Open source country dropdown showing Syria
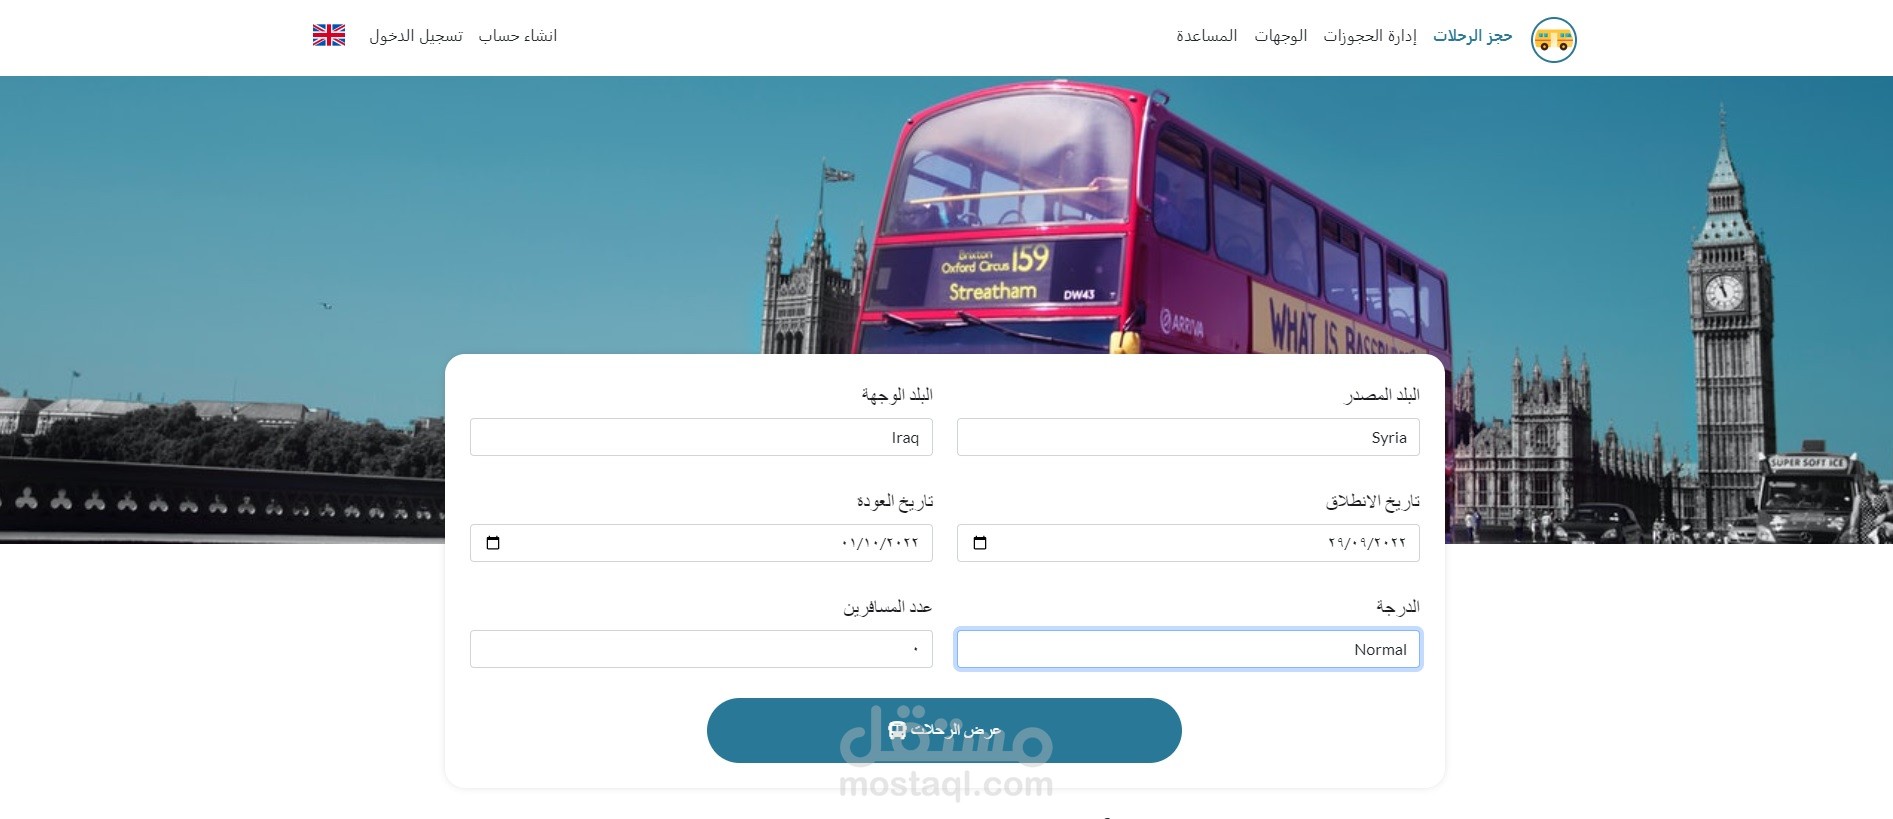Viewport: 1893px width, 819px height. pyautogui.click(x=1188, y=437)
